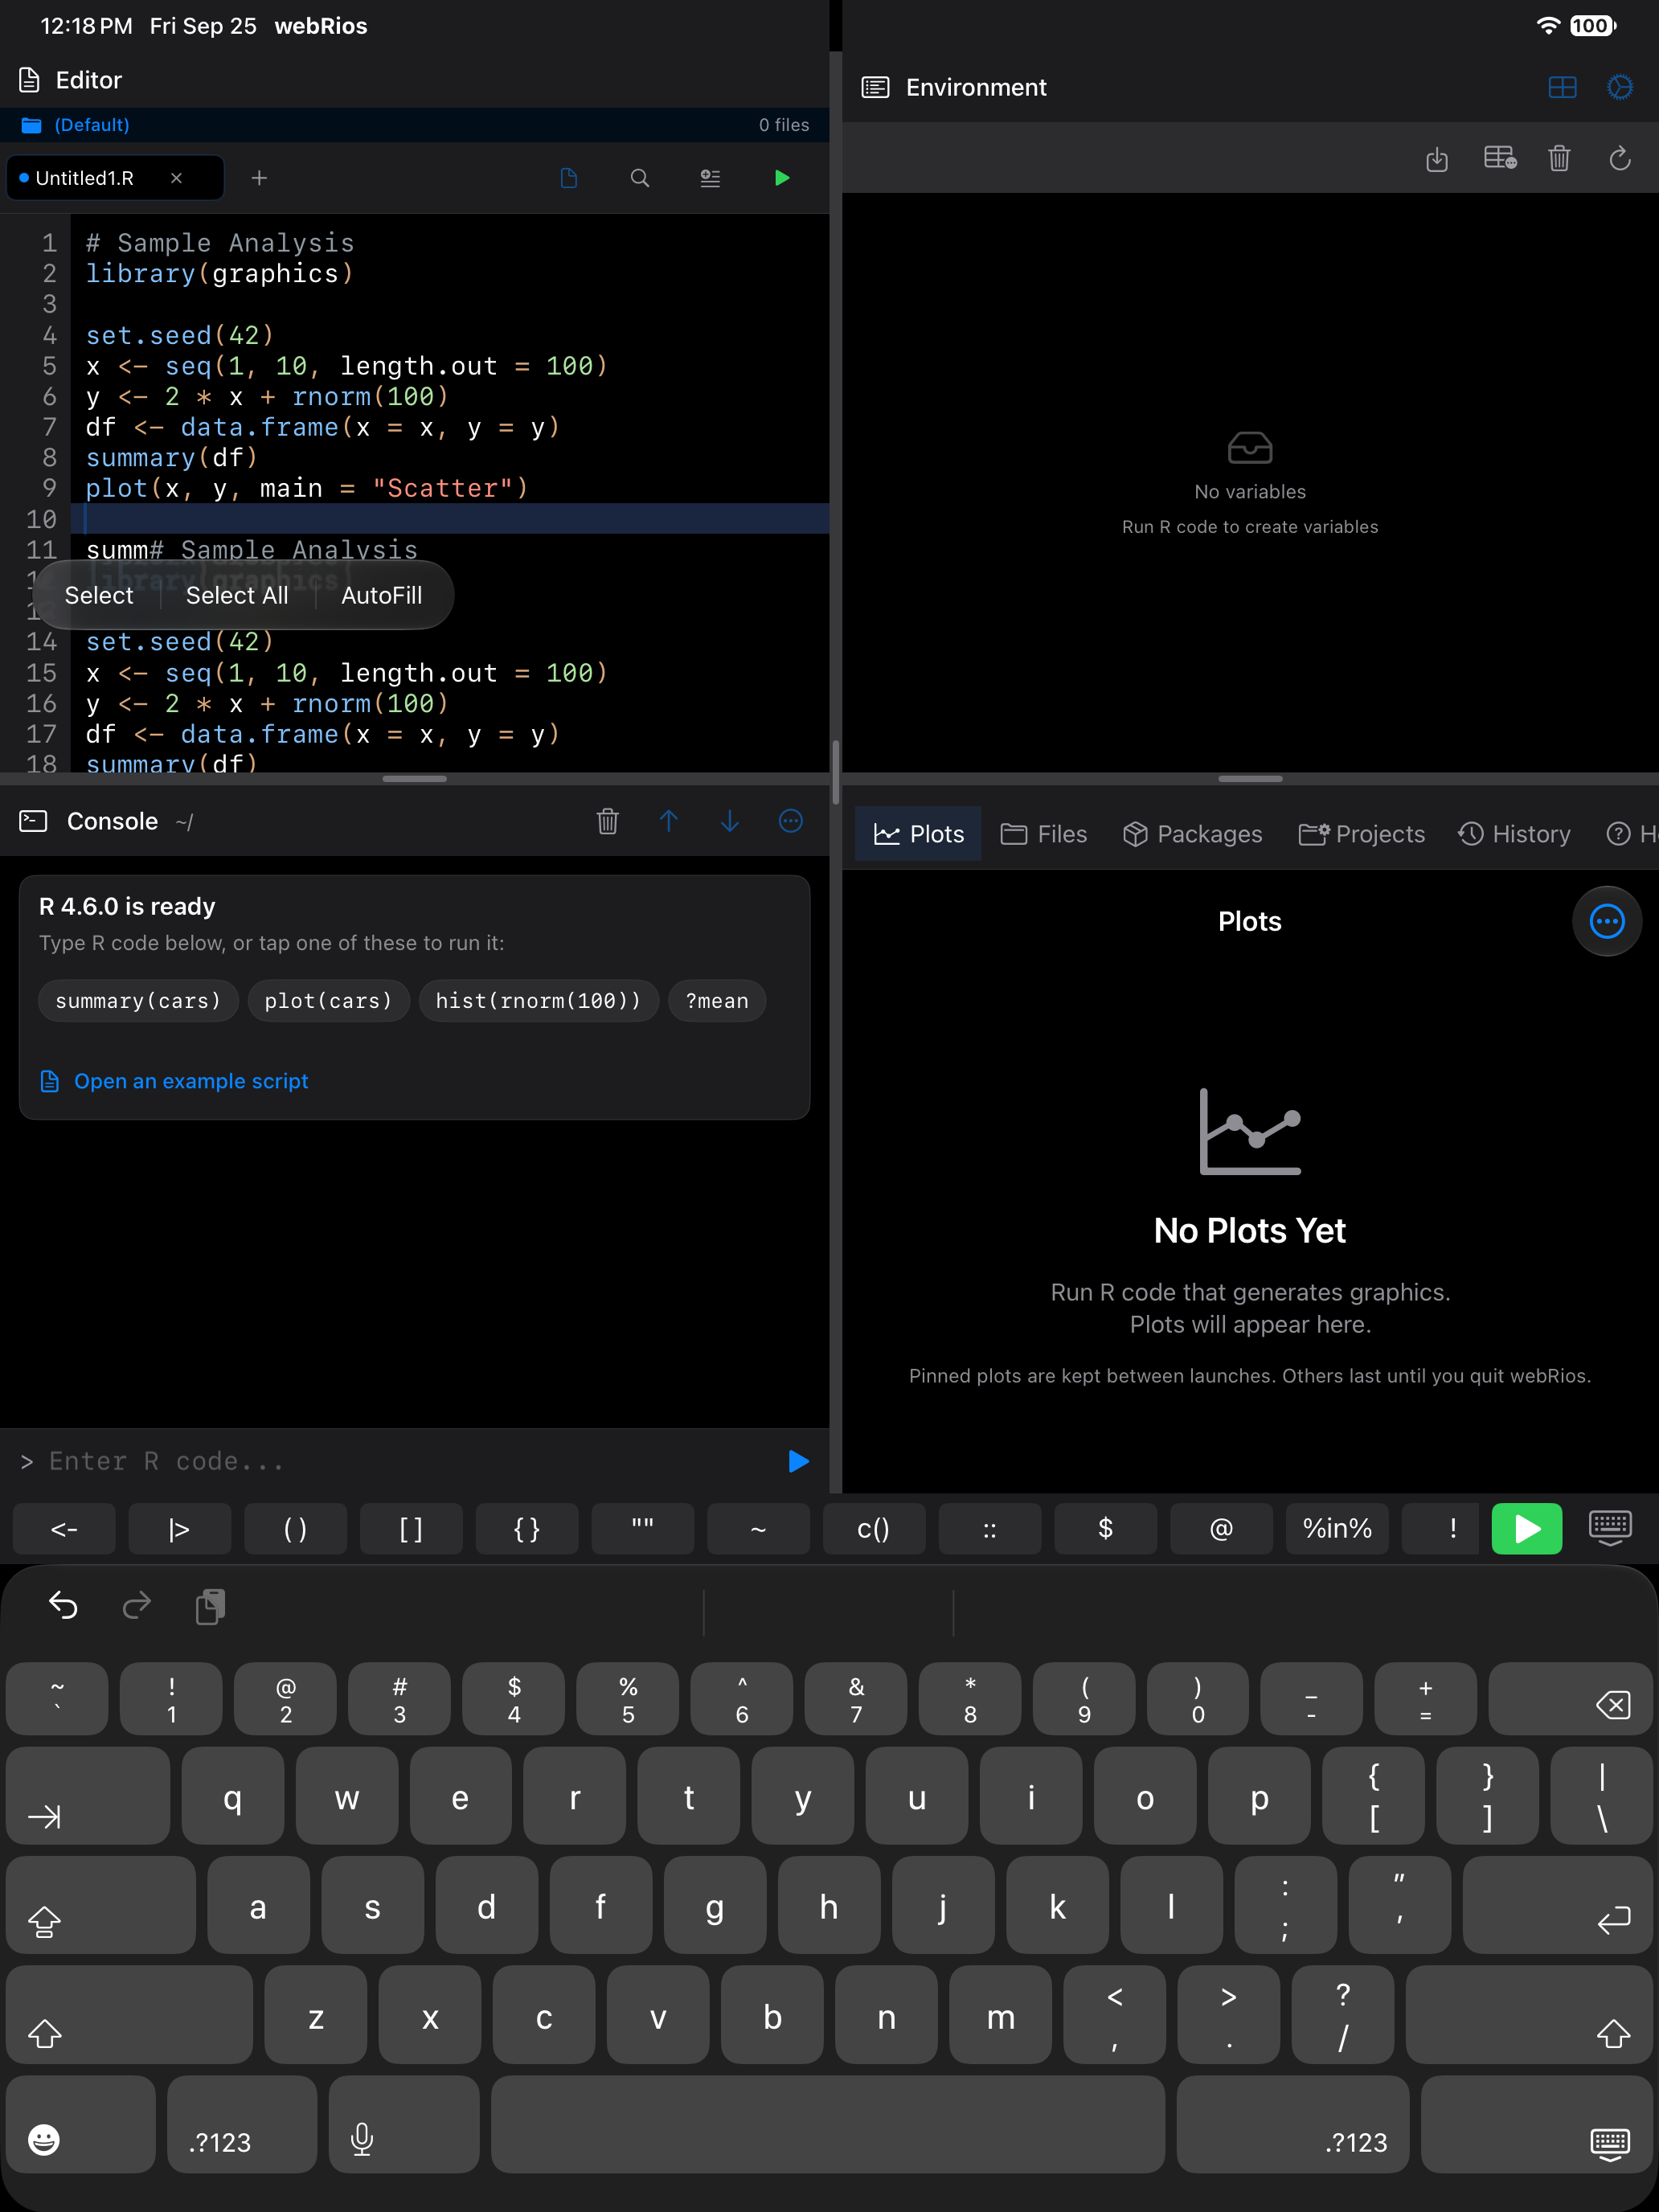
Task: Run the hist(rnorm(100)) suggestion
Action: (539, 1001)
